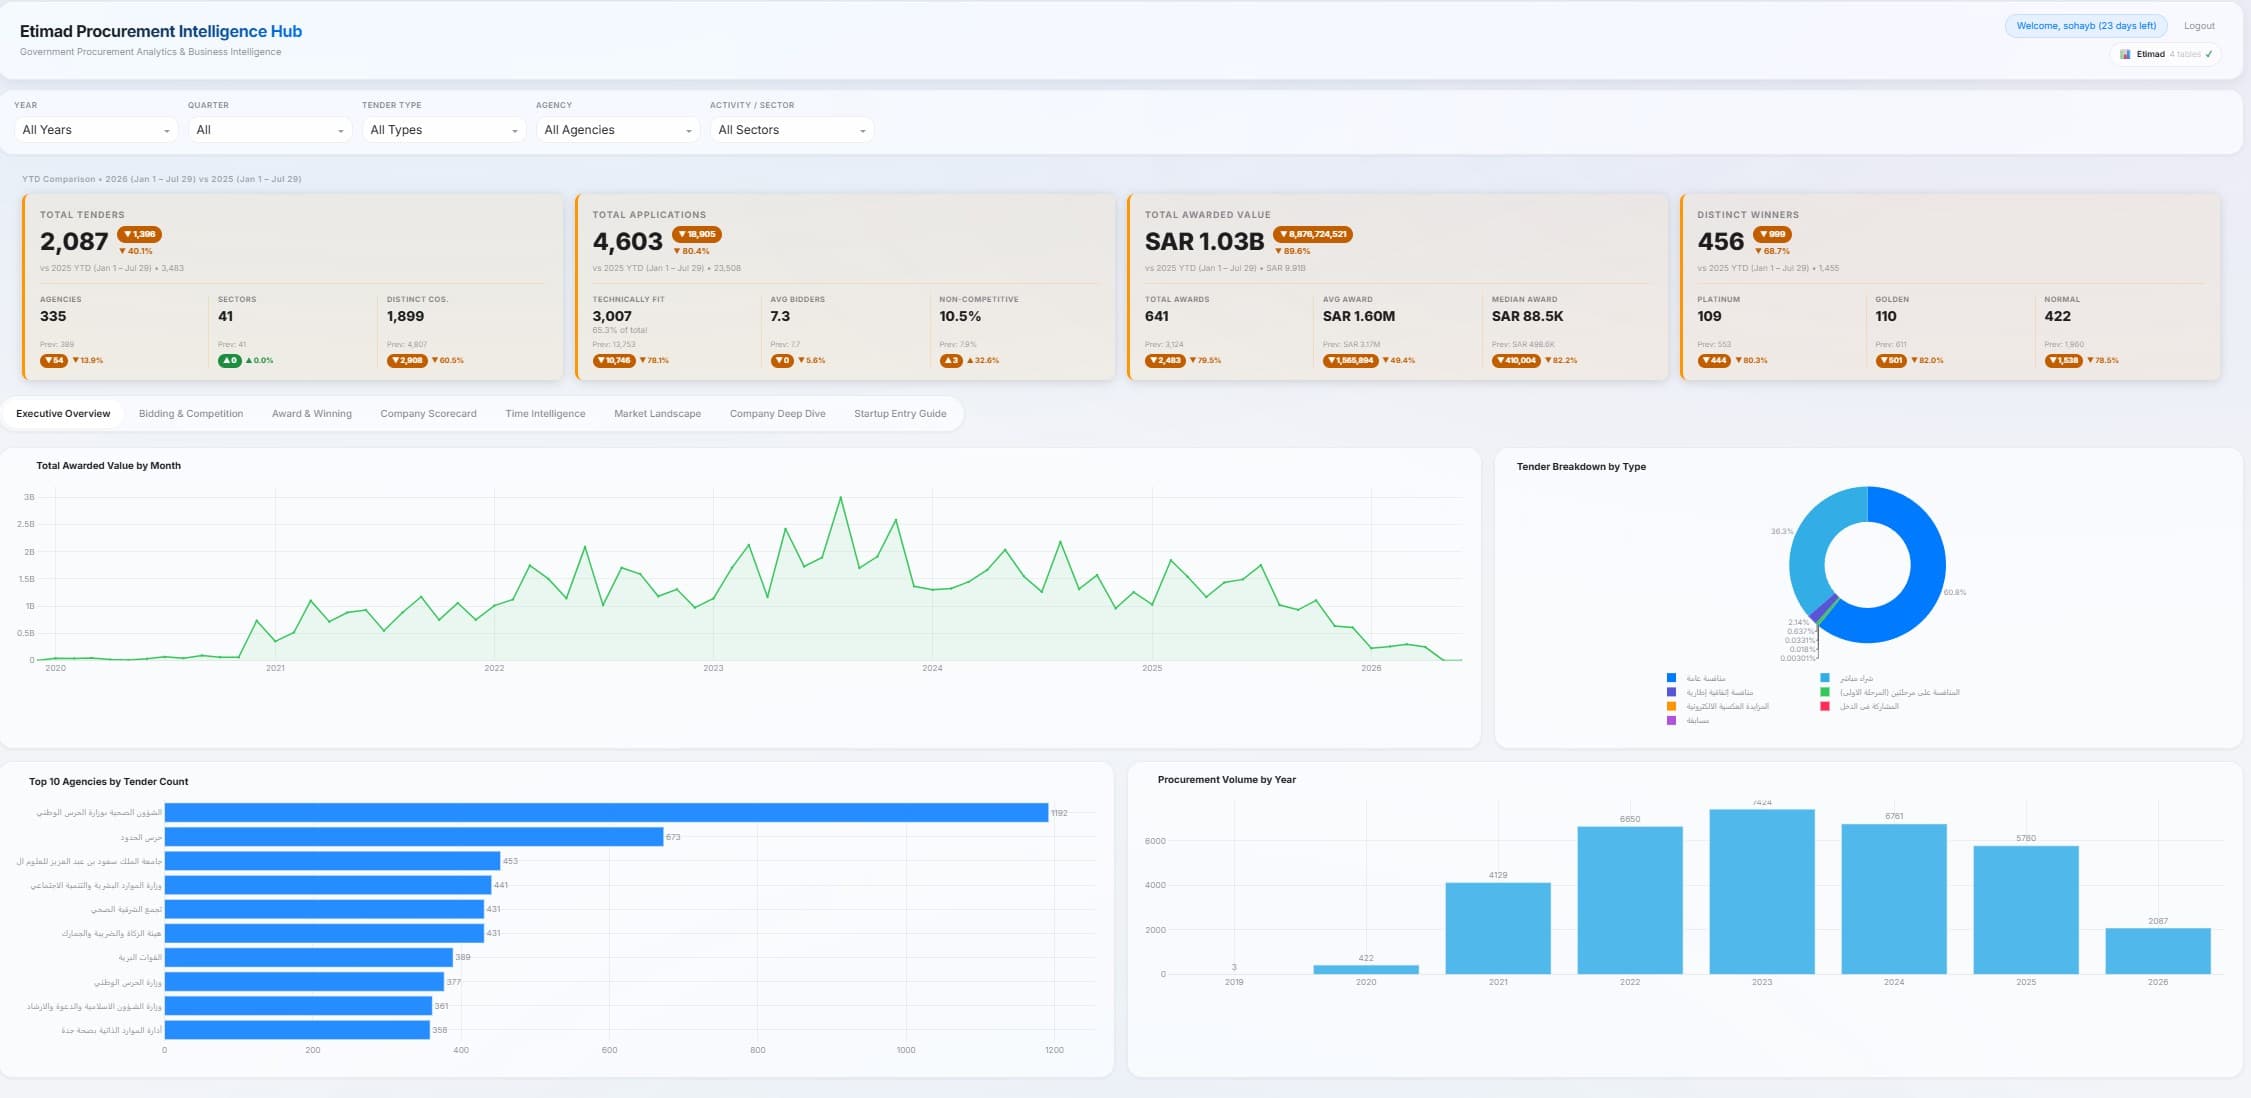Click the 2026 bar labeled 2087
This screenshot has height=1098, width=2251.
pyautogui.click(x=2158, y=951)
